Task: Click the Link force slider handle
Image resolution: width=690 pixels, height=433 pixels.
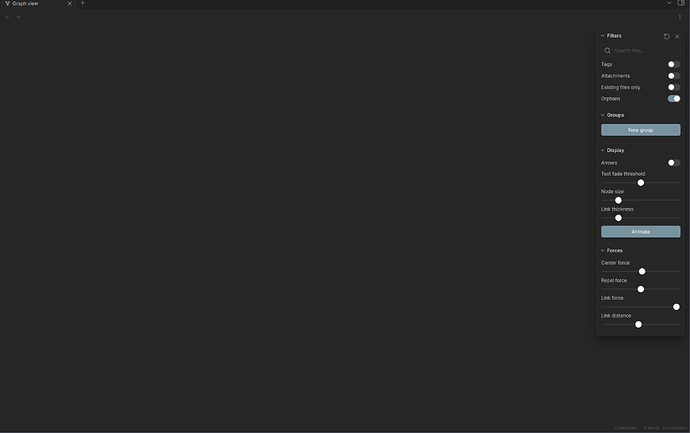Action: pyautogui.click(x=676, y=307)
